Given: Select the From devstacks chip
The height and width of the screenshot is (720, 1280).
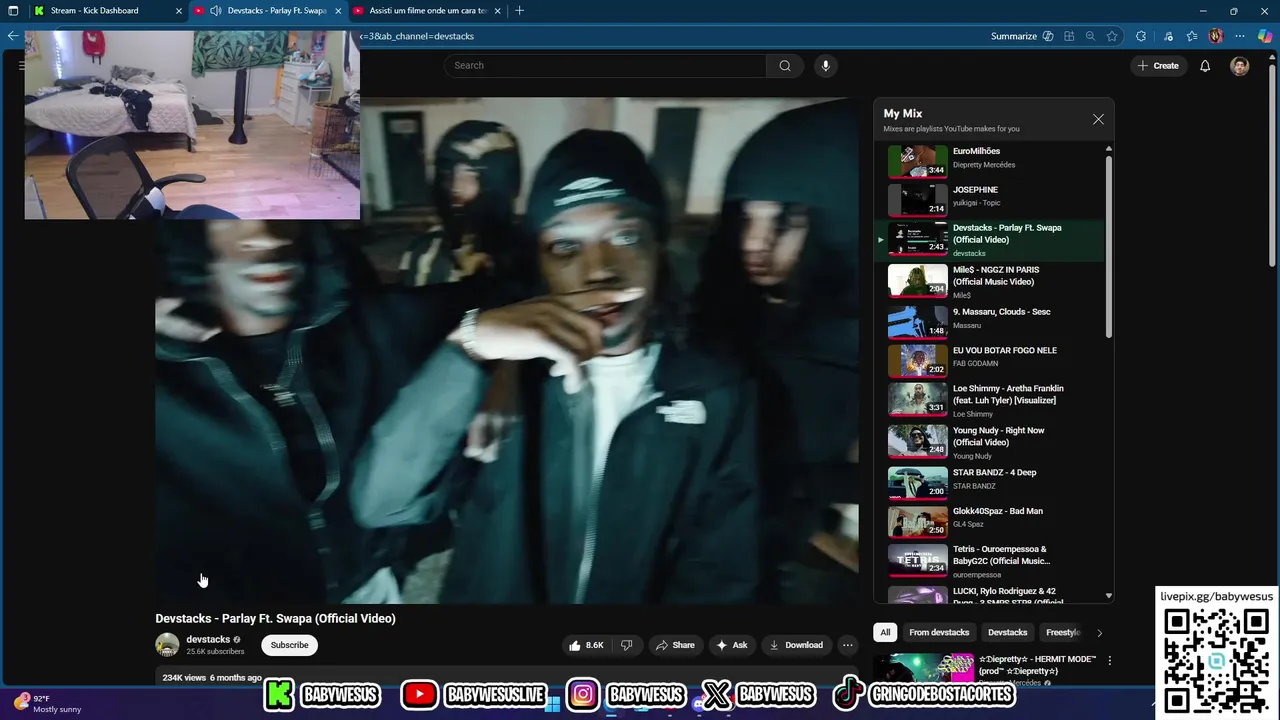Looking at the screenshot, I should tap(939, 633).
